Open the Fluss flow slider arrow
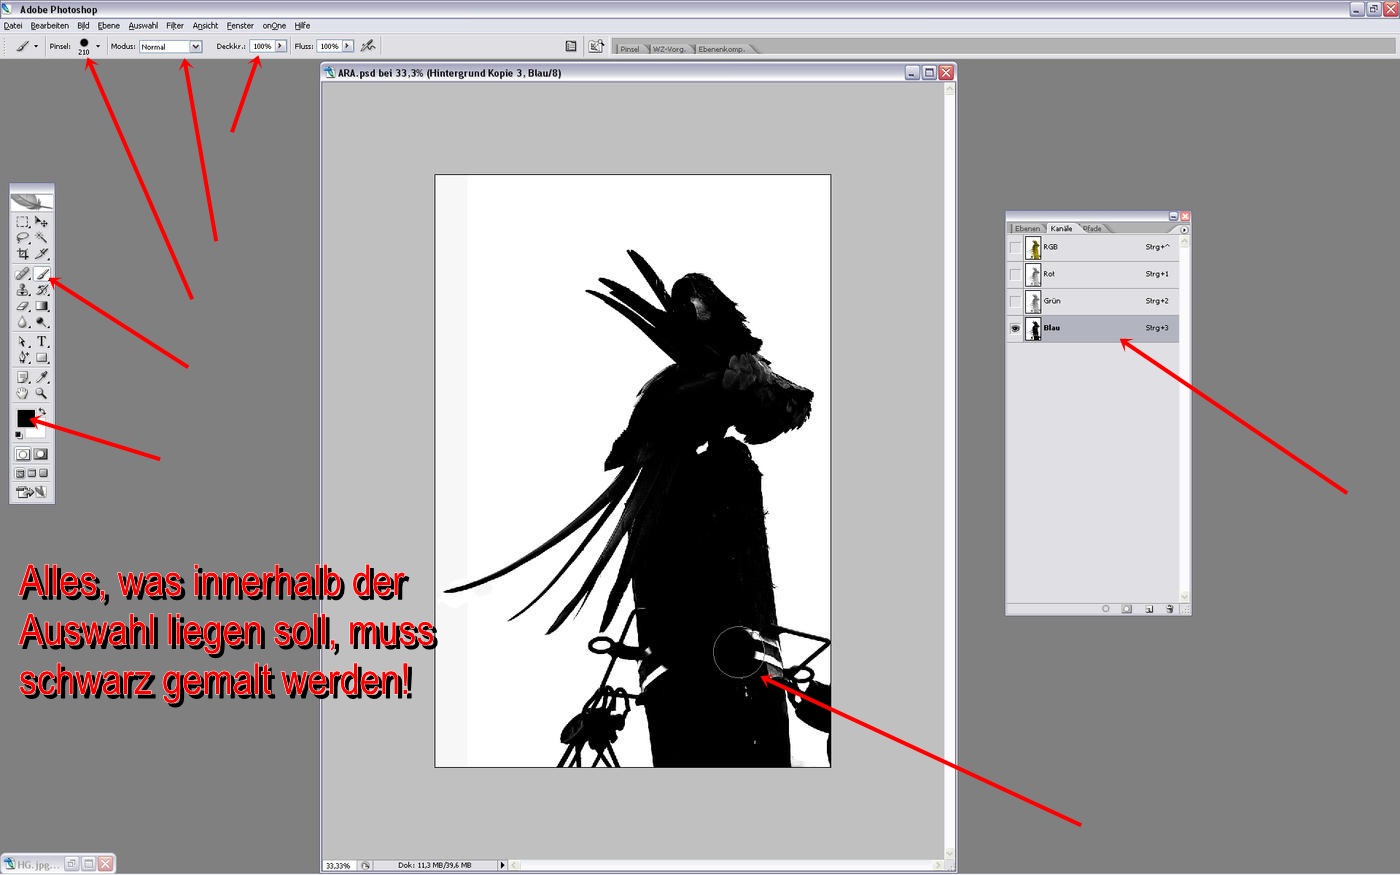The width and height of the screenshot is (1400, 875). click(x=347, y=46)
